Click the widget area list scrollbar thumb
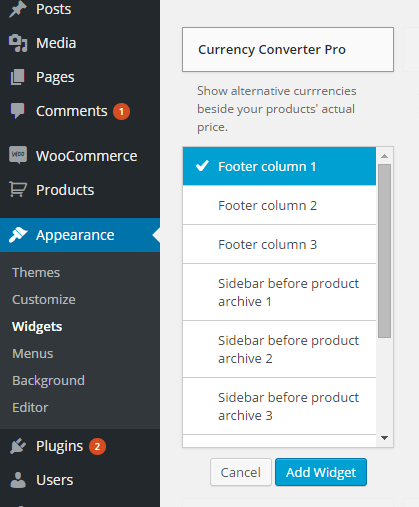419x507 pixels. [x=384, y=251]
